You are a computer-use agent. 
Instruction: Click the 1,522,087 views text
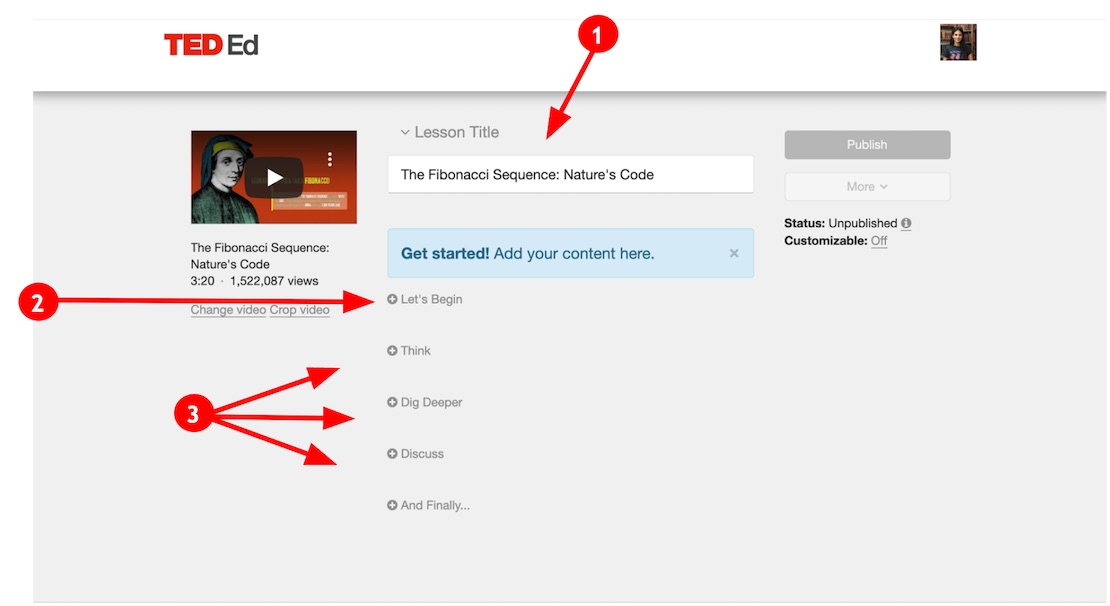274,281
